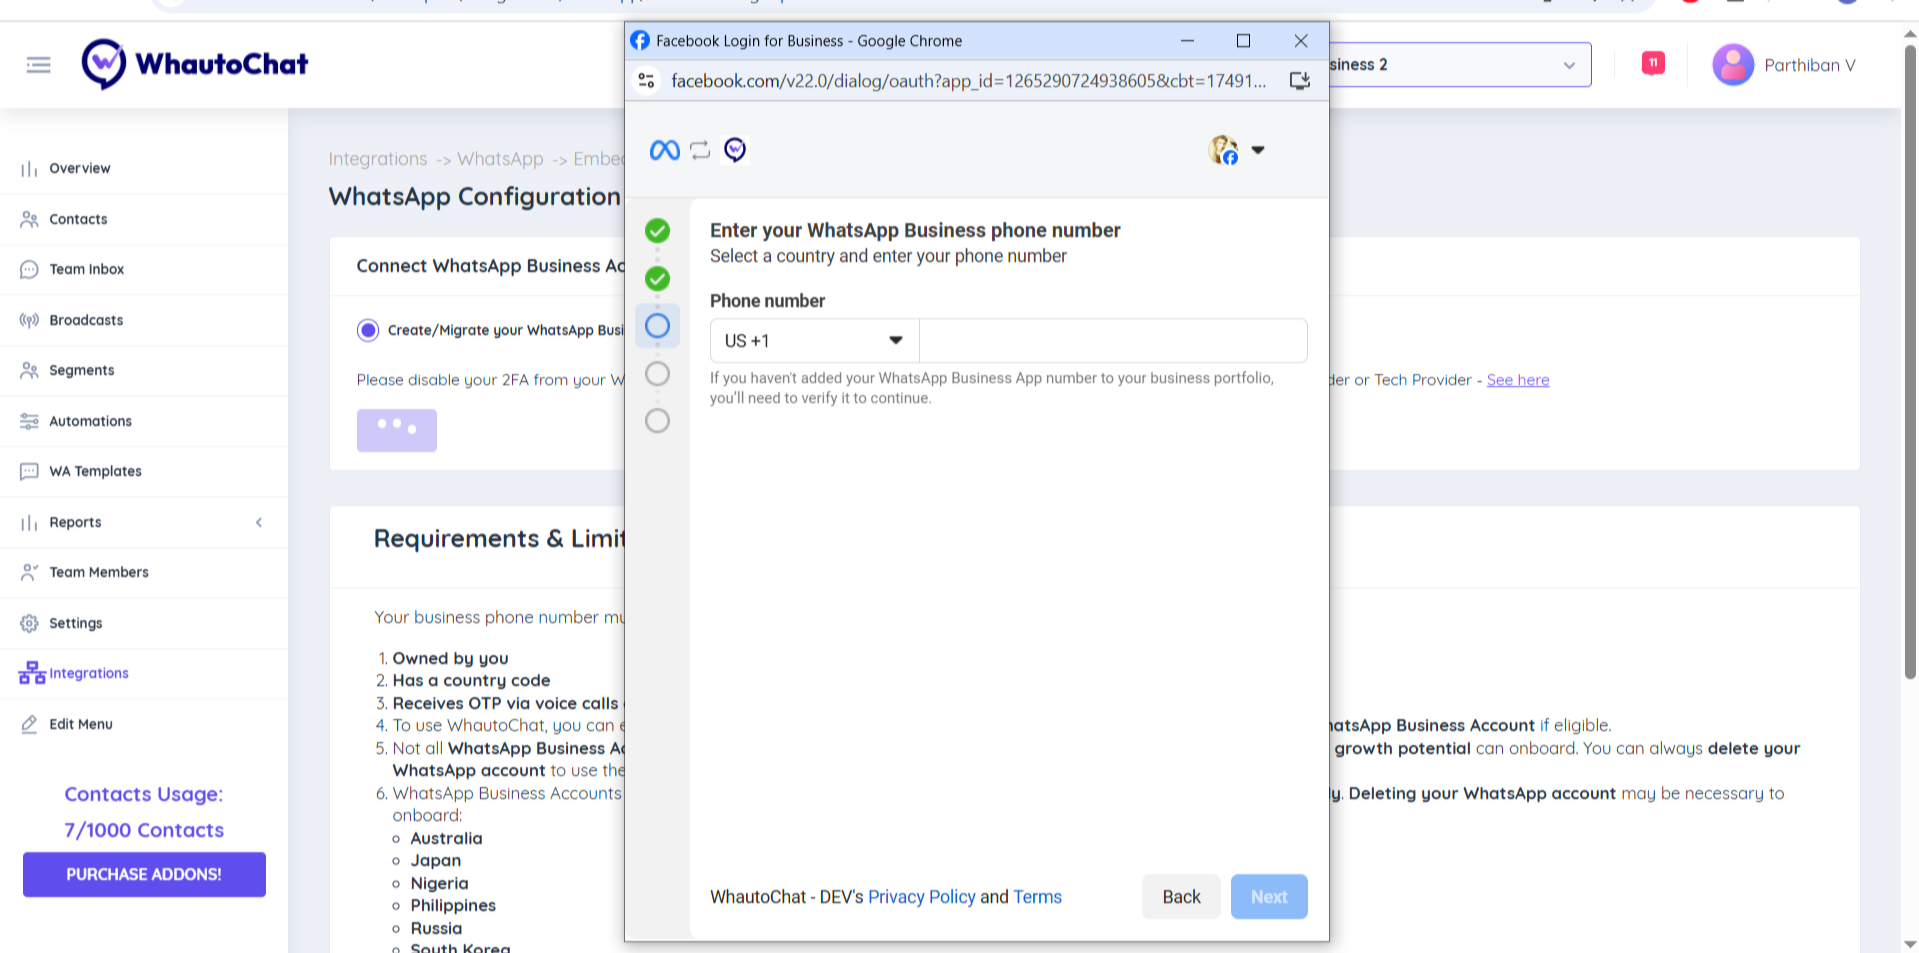Click the Back button in Facebook dialog
The height and width of the screenshot is (953, 1919).
1181,897
